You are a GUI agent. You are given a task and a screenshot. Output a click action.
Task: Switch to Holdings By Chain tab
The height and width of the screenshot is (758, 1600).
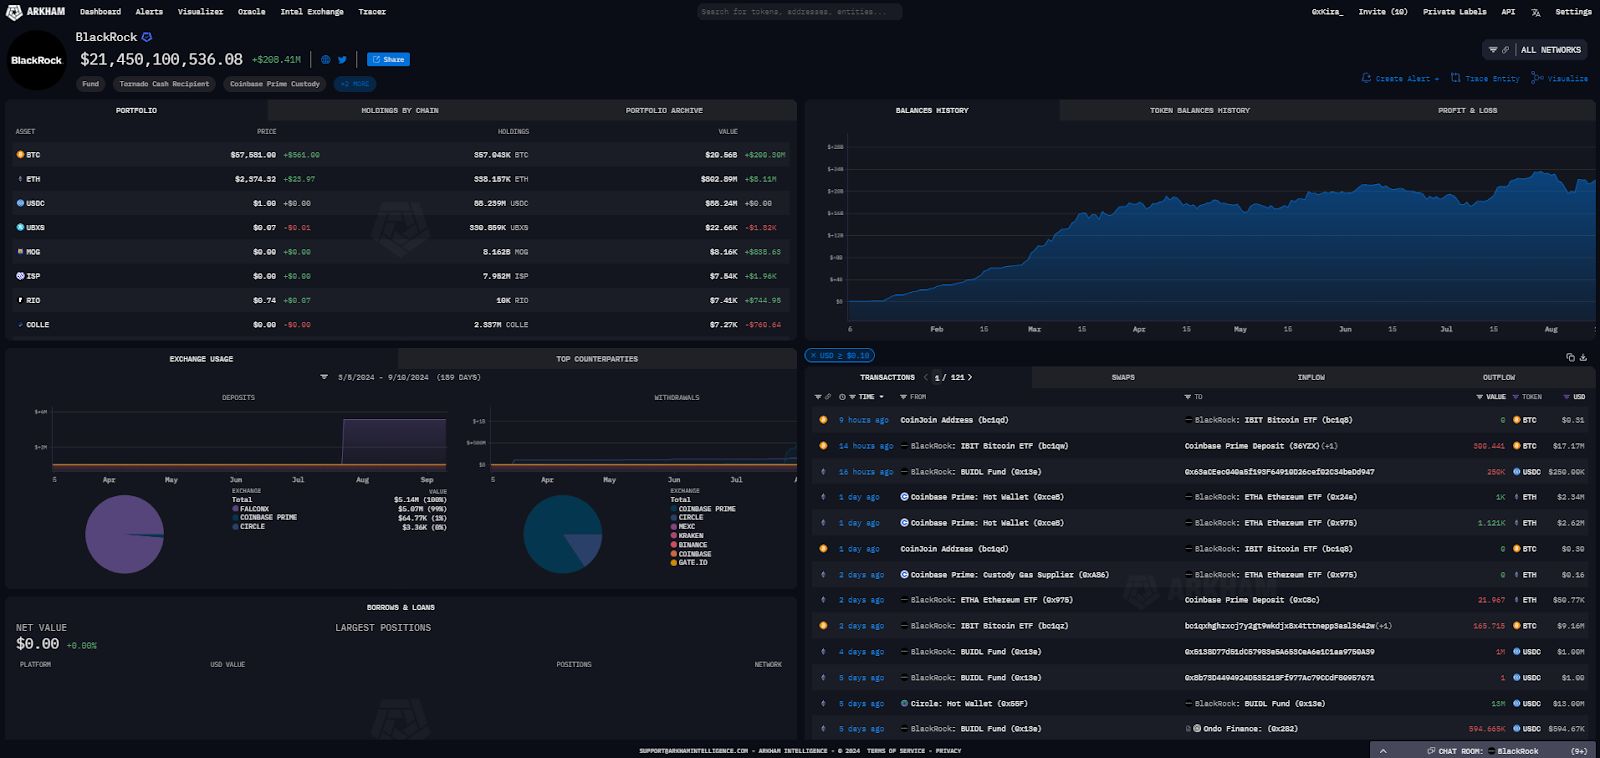click(x=400, y=110)
